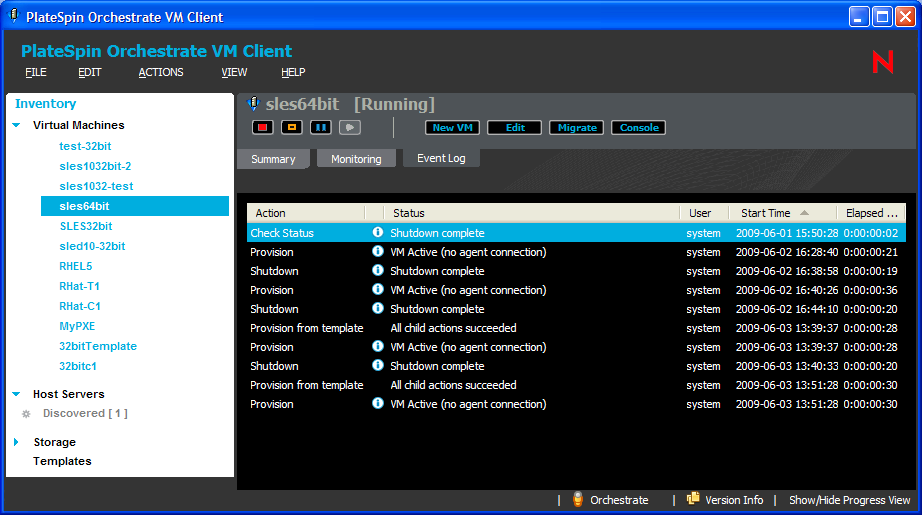Select RHEL5 virtual machine
Screen dimensions: 922x515
click(76, 266)
